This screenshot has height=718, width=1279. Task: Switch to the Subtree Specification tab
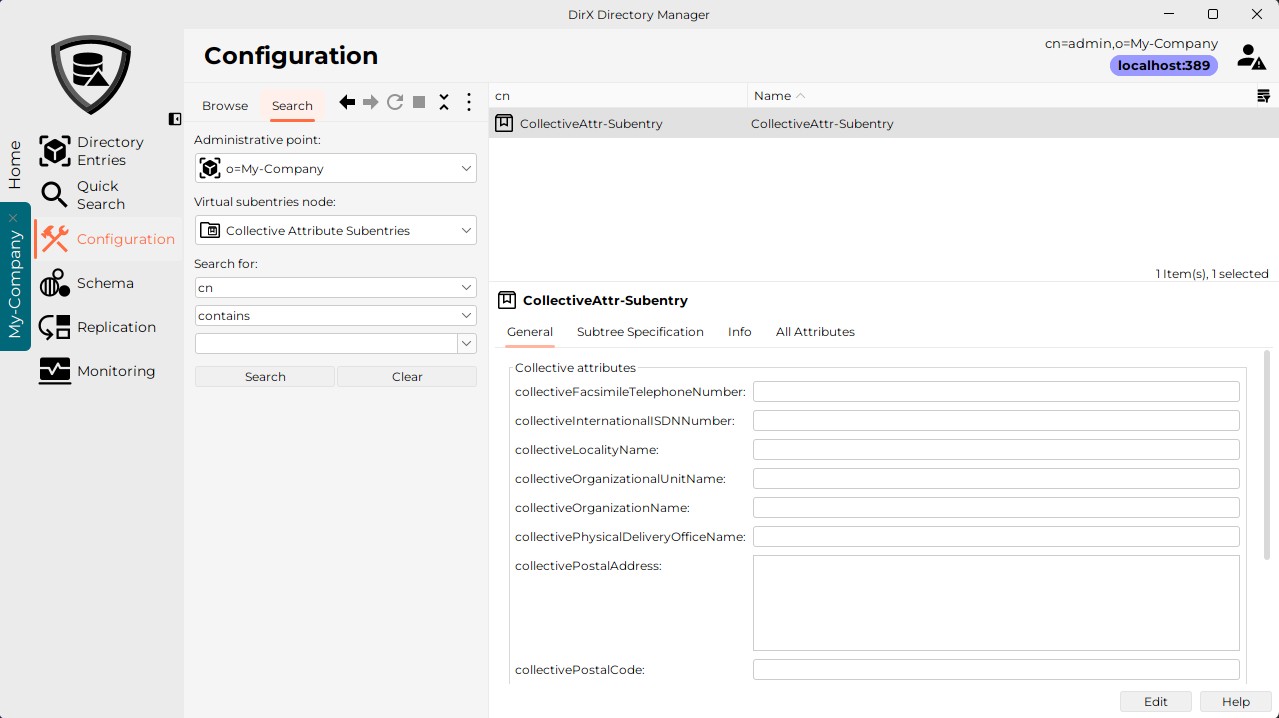[x=640, y=331]
